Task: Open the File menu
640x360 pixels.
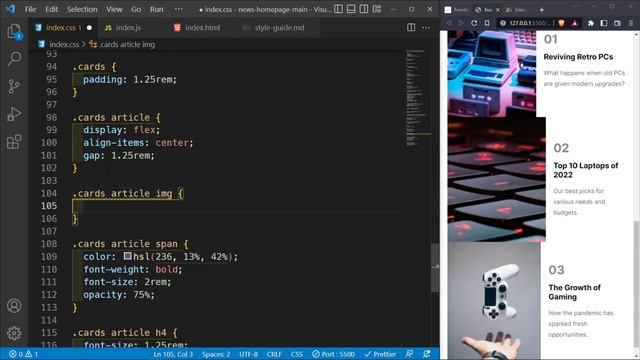Action: pyautogui.click(x=30, y=9)
